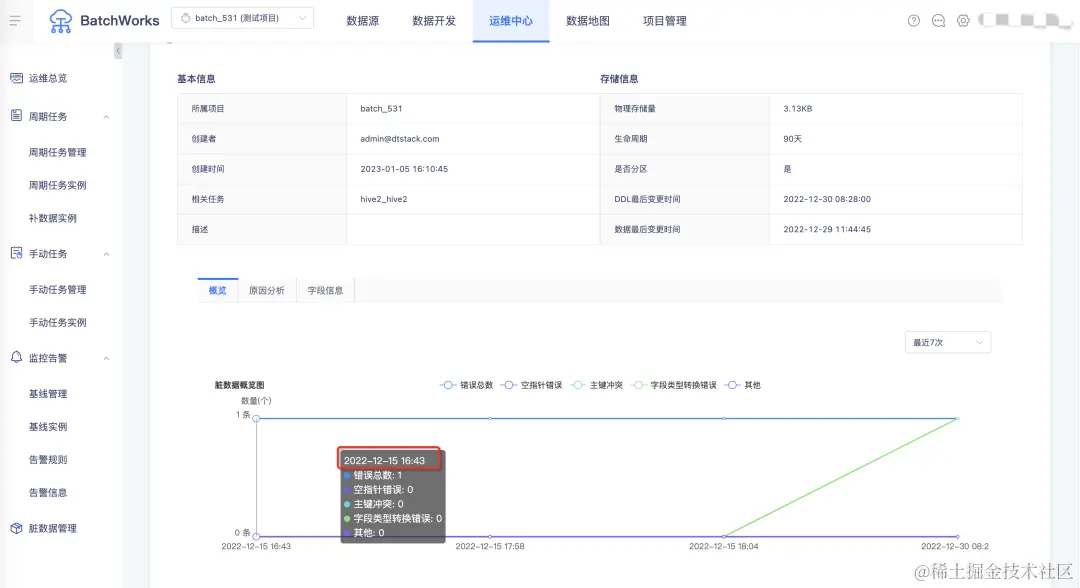Click the 运维总览 icon
This screenshot has width=1080, height=588.
pos(17,78)
